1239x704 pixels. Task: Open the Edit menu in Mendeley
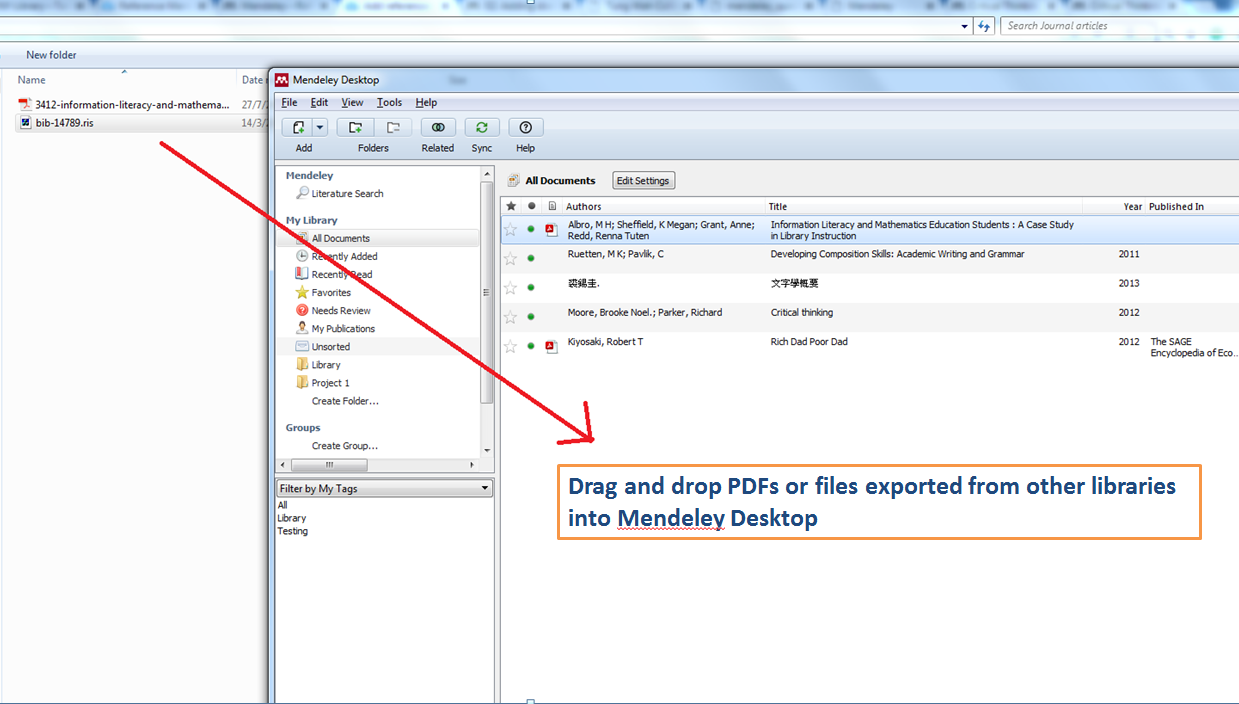[x=319, y=102]
